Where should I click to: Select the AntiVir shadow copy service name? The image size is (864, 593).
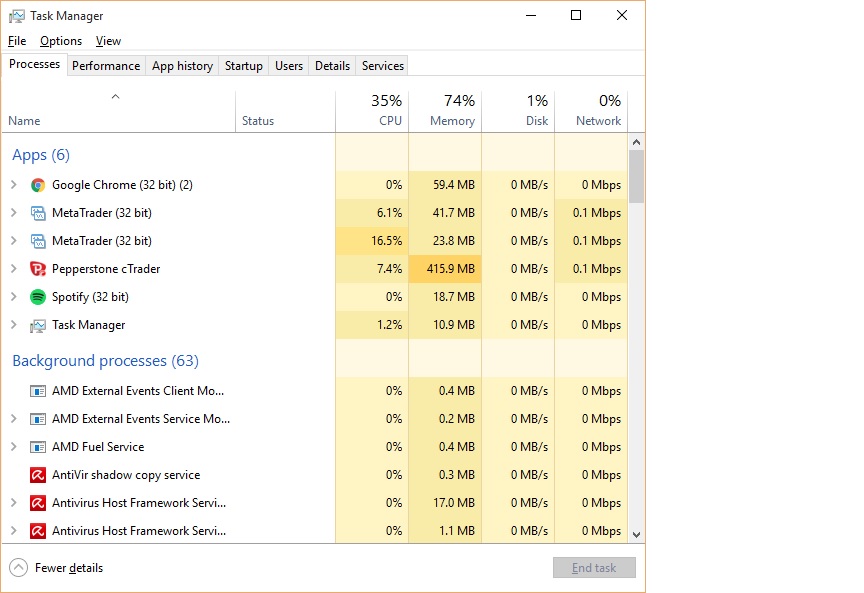click(x=126, y=475)
